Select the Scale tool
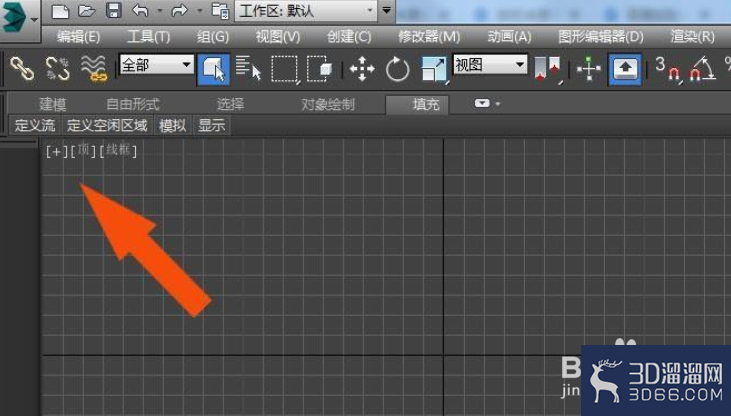Viewport: 731px width, 416px height. click(434, 69)
